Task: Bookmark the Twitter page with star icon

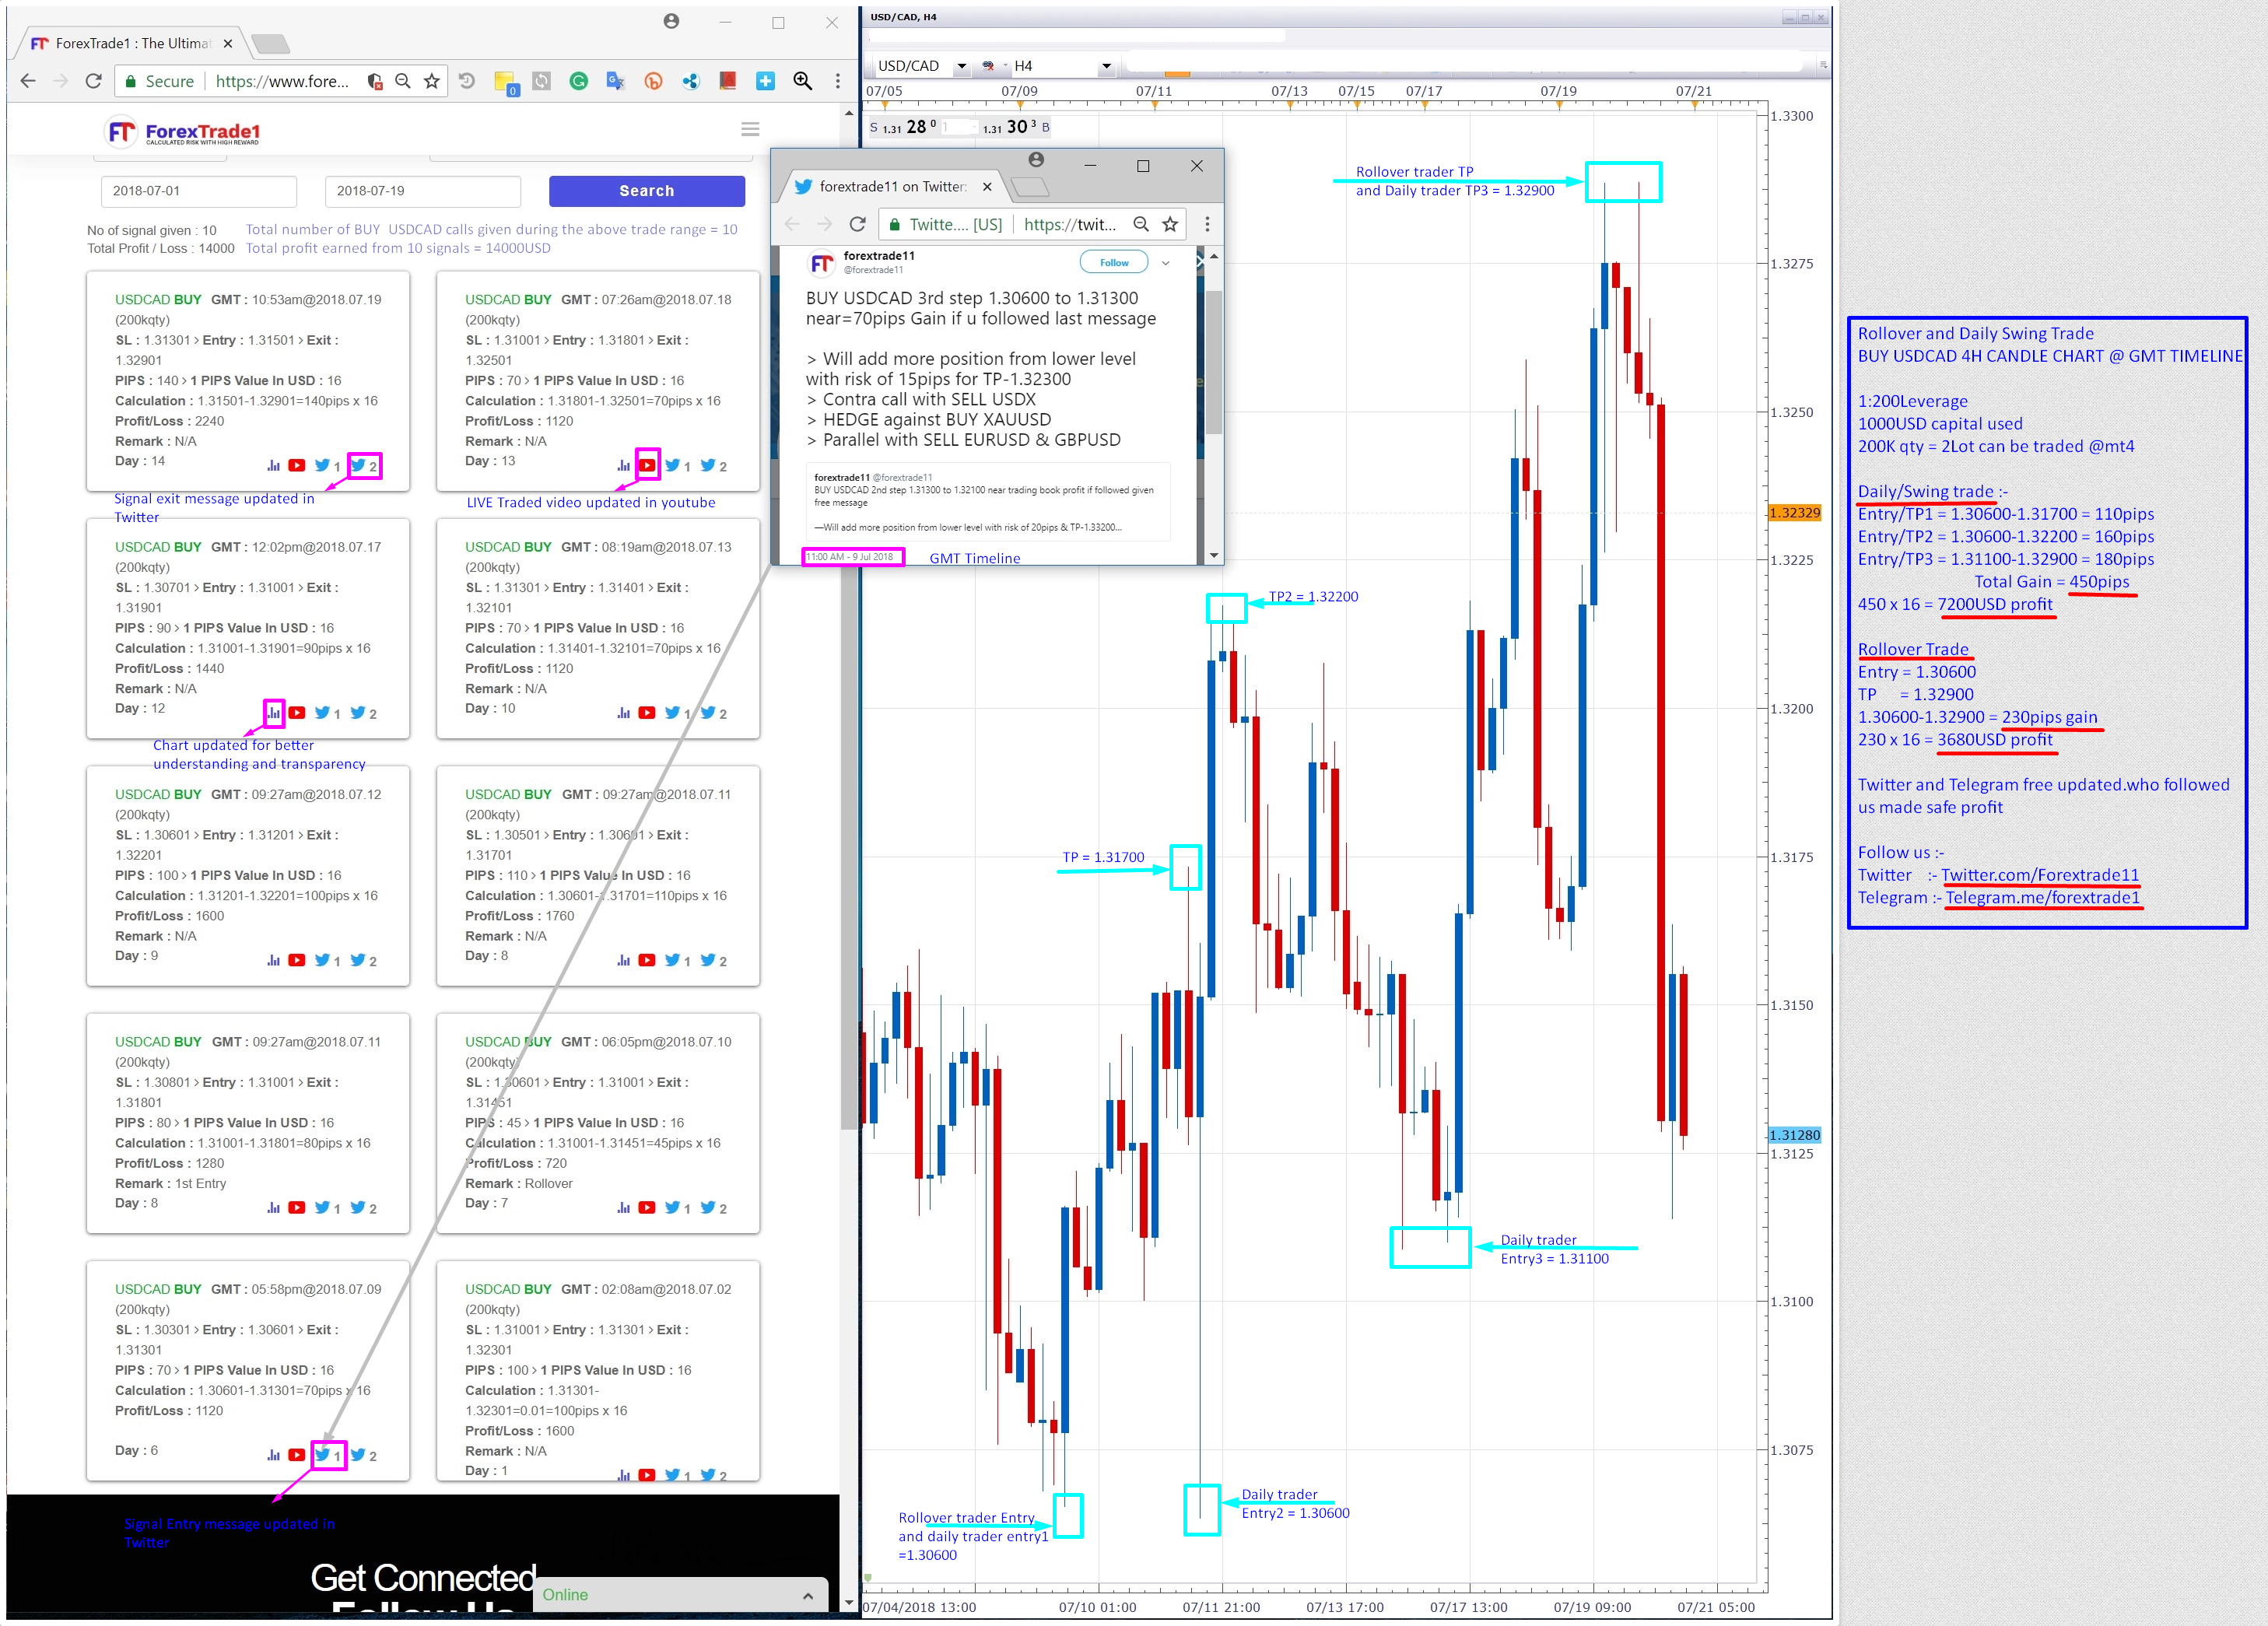Action: (1170, 224)
